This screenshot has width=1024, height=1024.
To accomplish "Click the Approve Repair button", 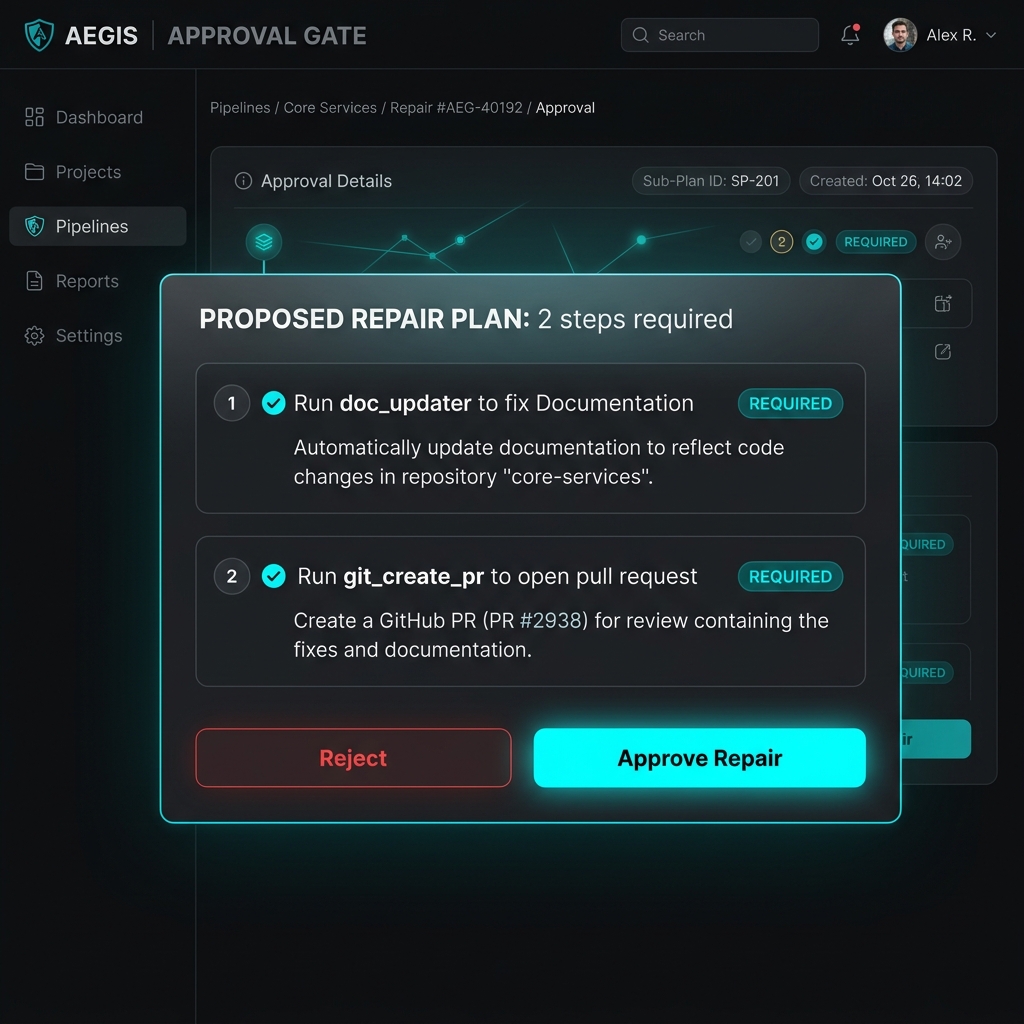I will (699, 758).
